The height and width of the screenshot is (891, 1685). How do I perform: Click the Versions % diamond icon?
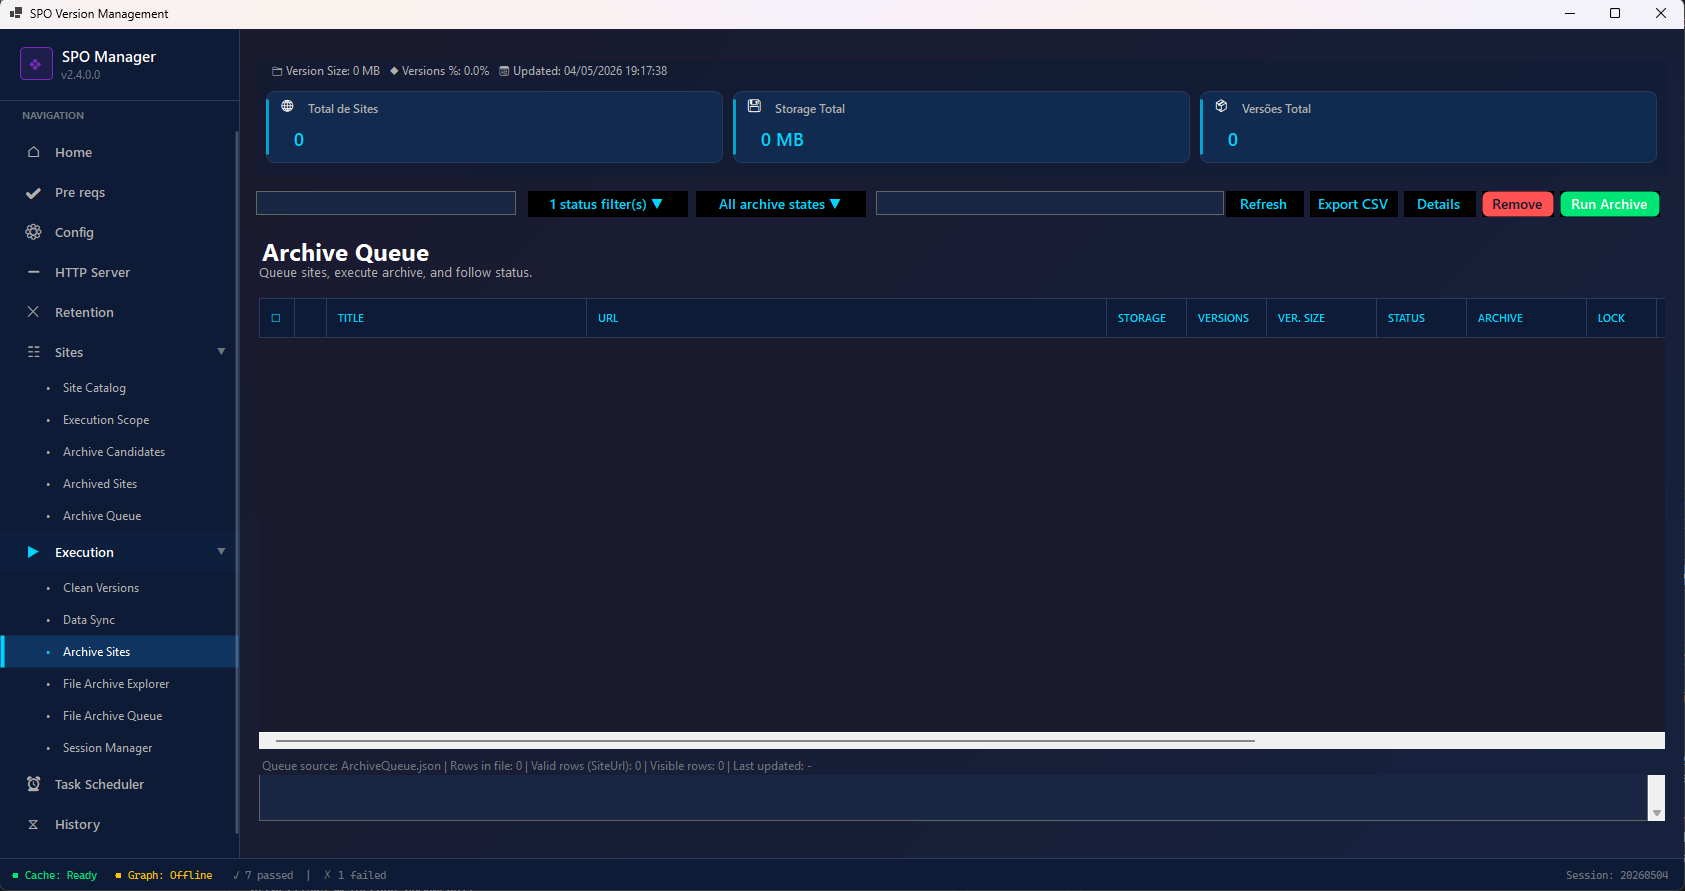point(394,71)
